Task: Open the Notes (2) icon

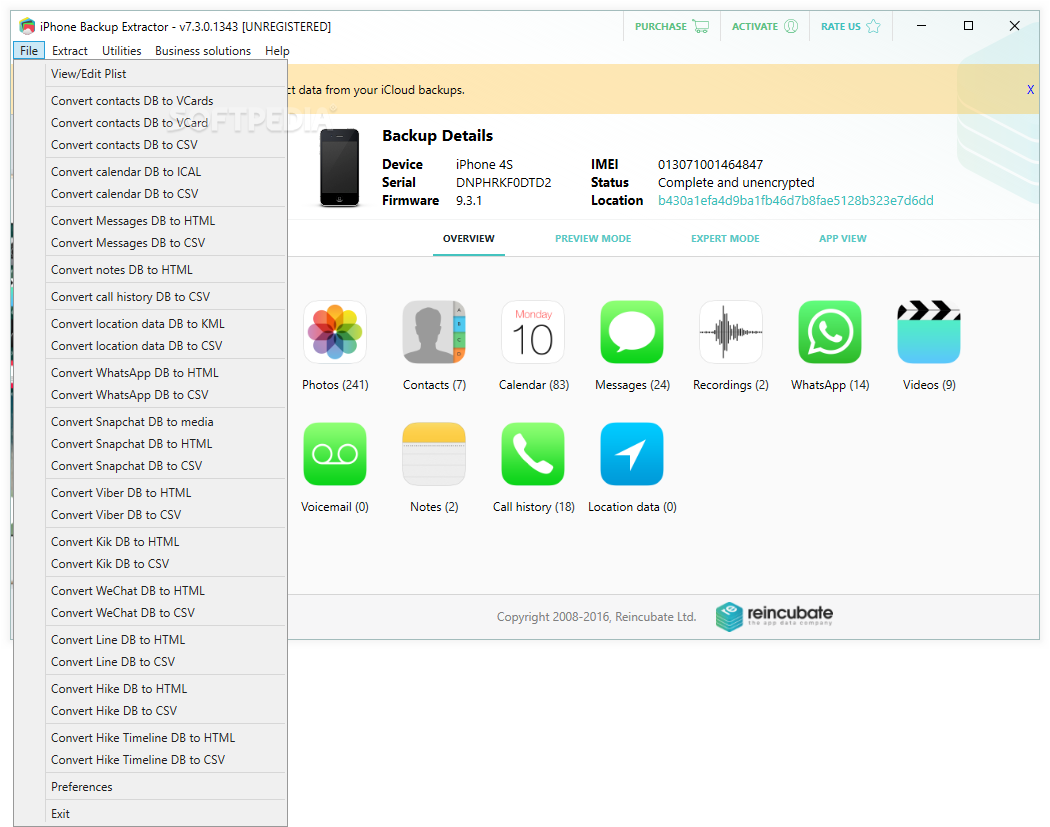Action: pyautogui.click(x=434, y=453)
